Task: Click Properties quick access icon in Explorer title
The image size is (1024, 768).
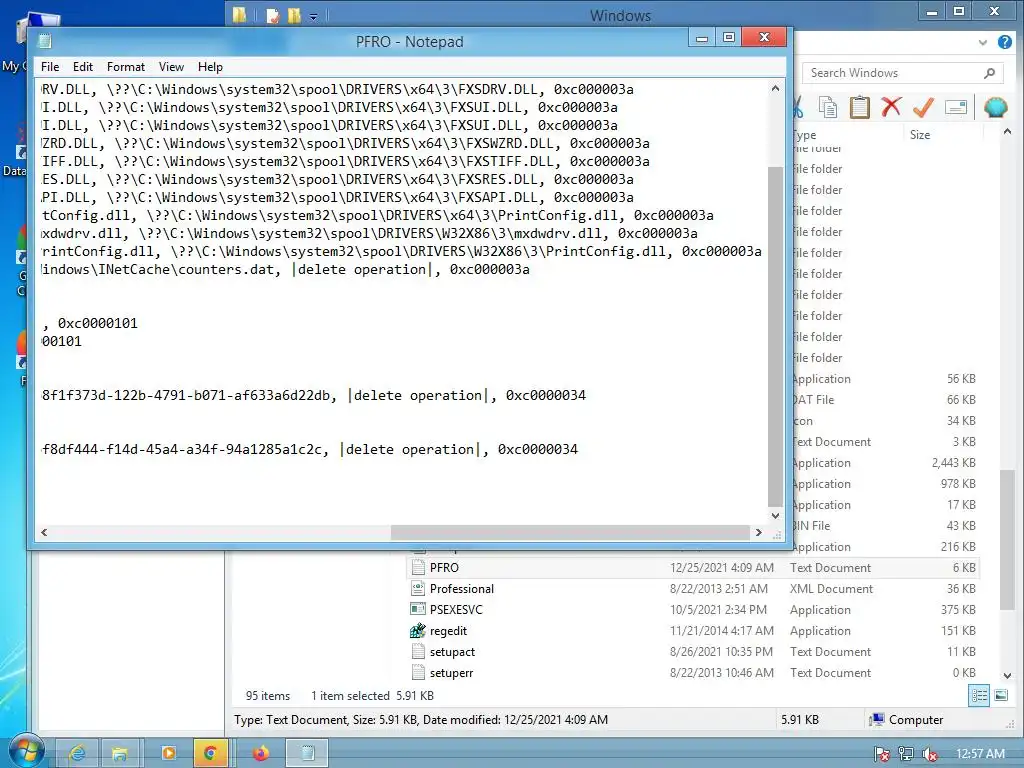Action: tap(272, 16)
